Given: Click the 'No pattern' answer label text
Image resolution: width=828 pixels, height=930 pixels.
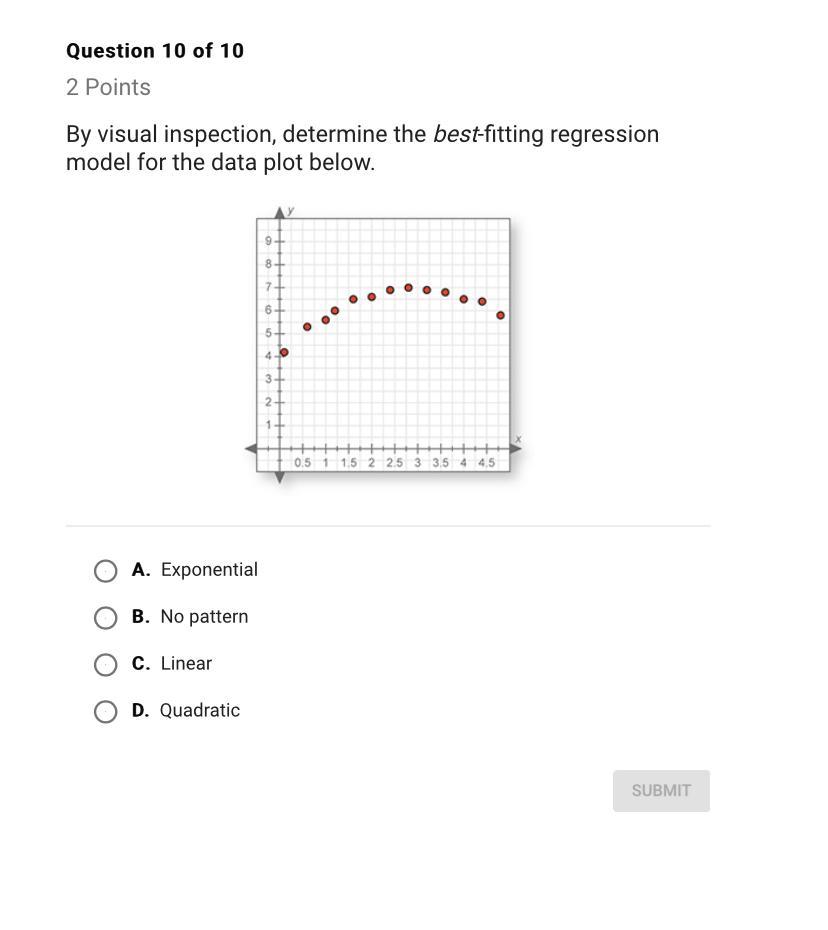Looking at the screenshot, I should point(204,617).
